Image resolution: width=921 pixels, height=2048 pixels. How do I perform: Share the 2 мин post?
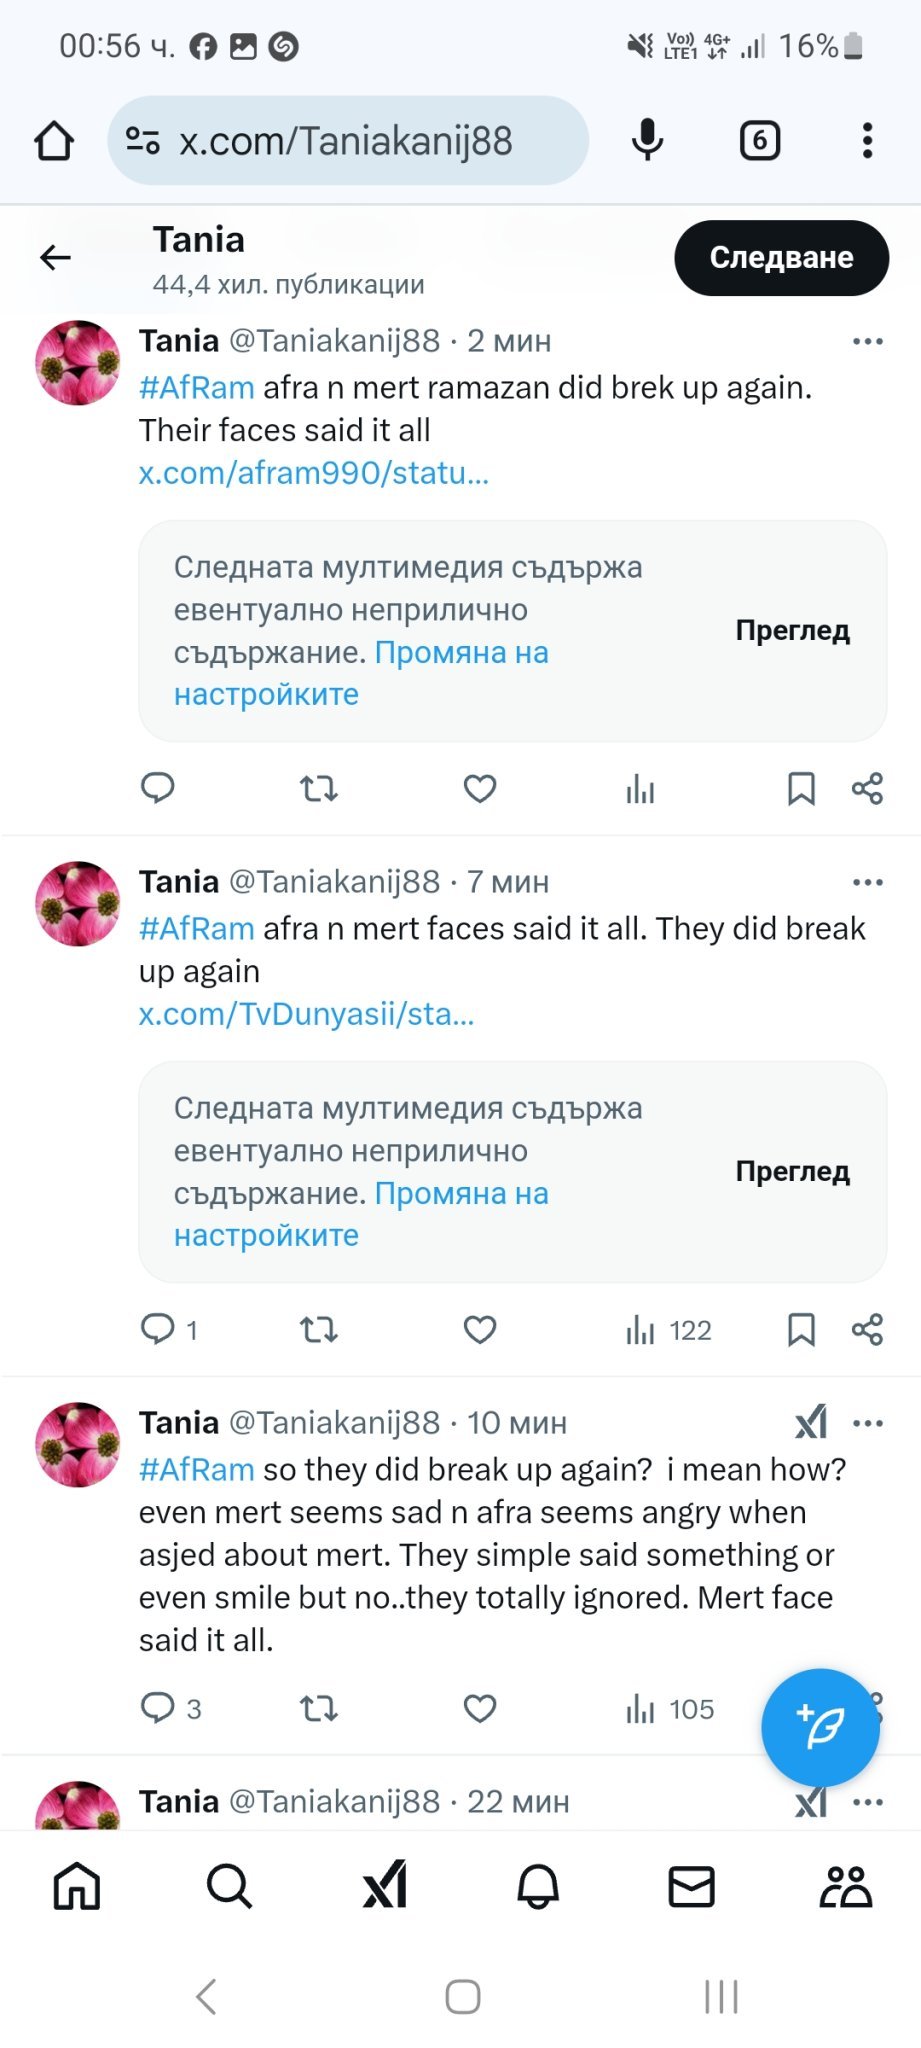point(867,789)
